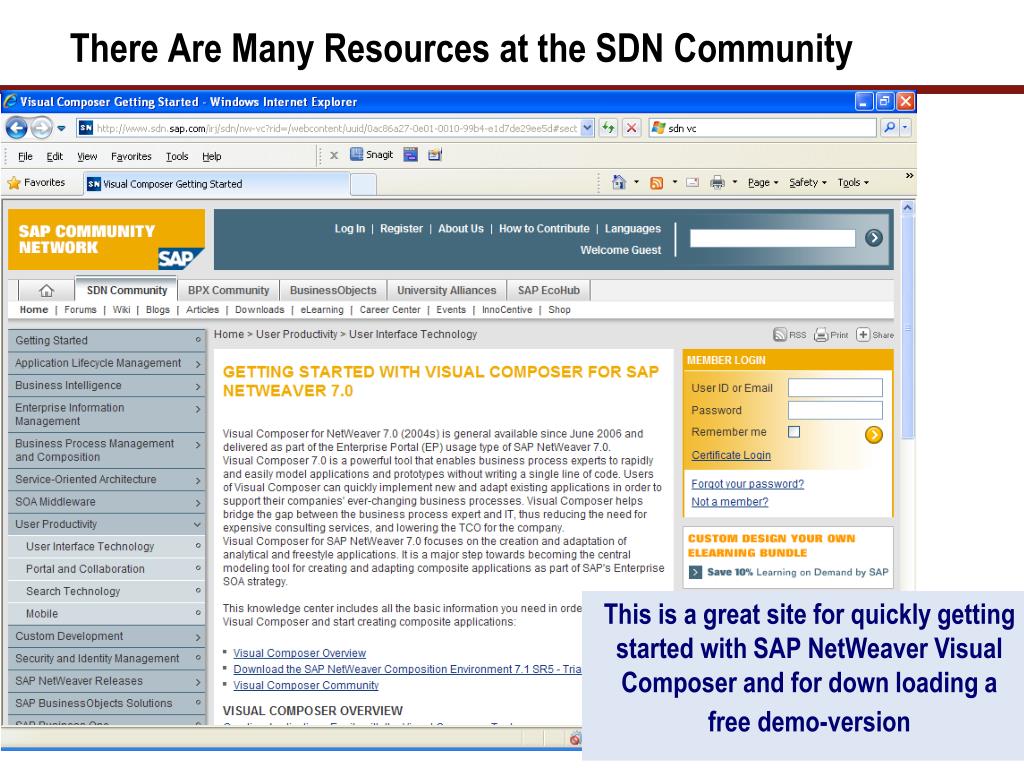Switch to BusinessObjects tab
Viewport: 1024px width, 768px height.
pyautogui.click(x=333, y=291)
